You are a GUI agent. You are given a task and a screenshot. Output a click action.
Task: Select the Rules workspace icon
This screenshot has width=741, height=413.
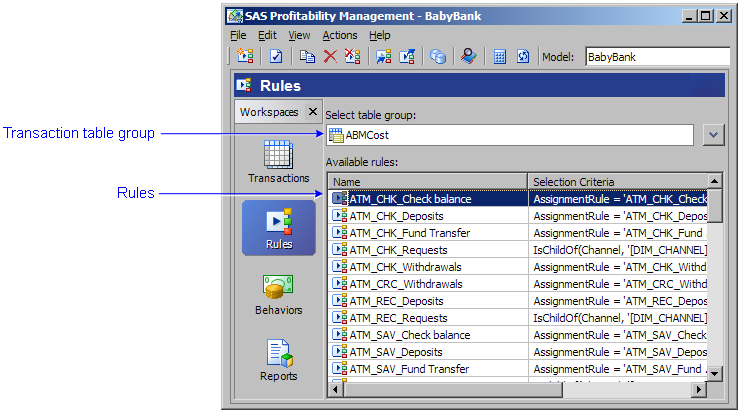pos(278,227)
